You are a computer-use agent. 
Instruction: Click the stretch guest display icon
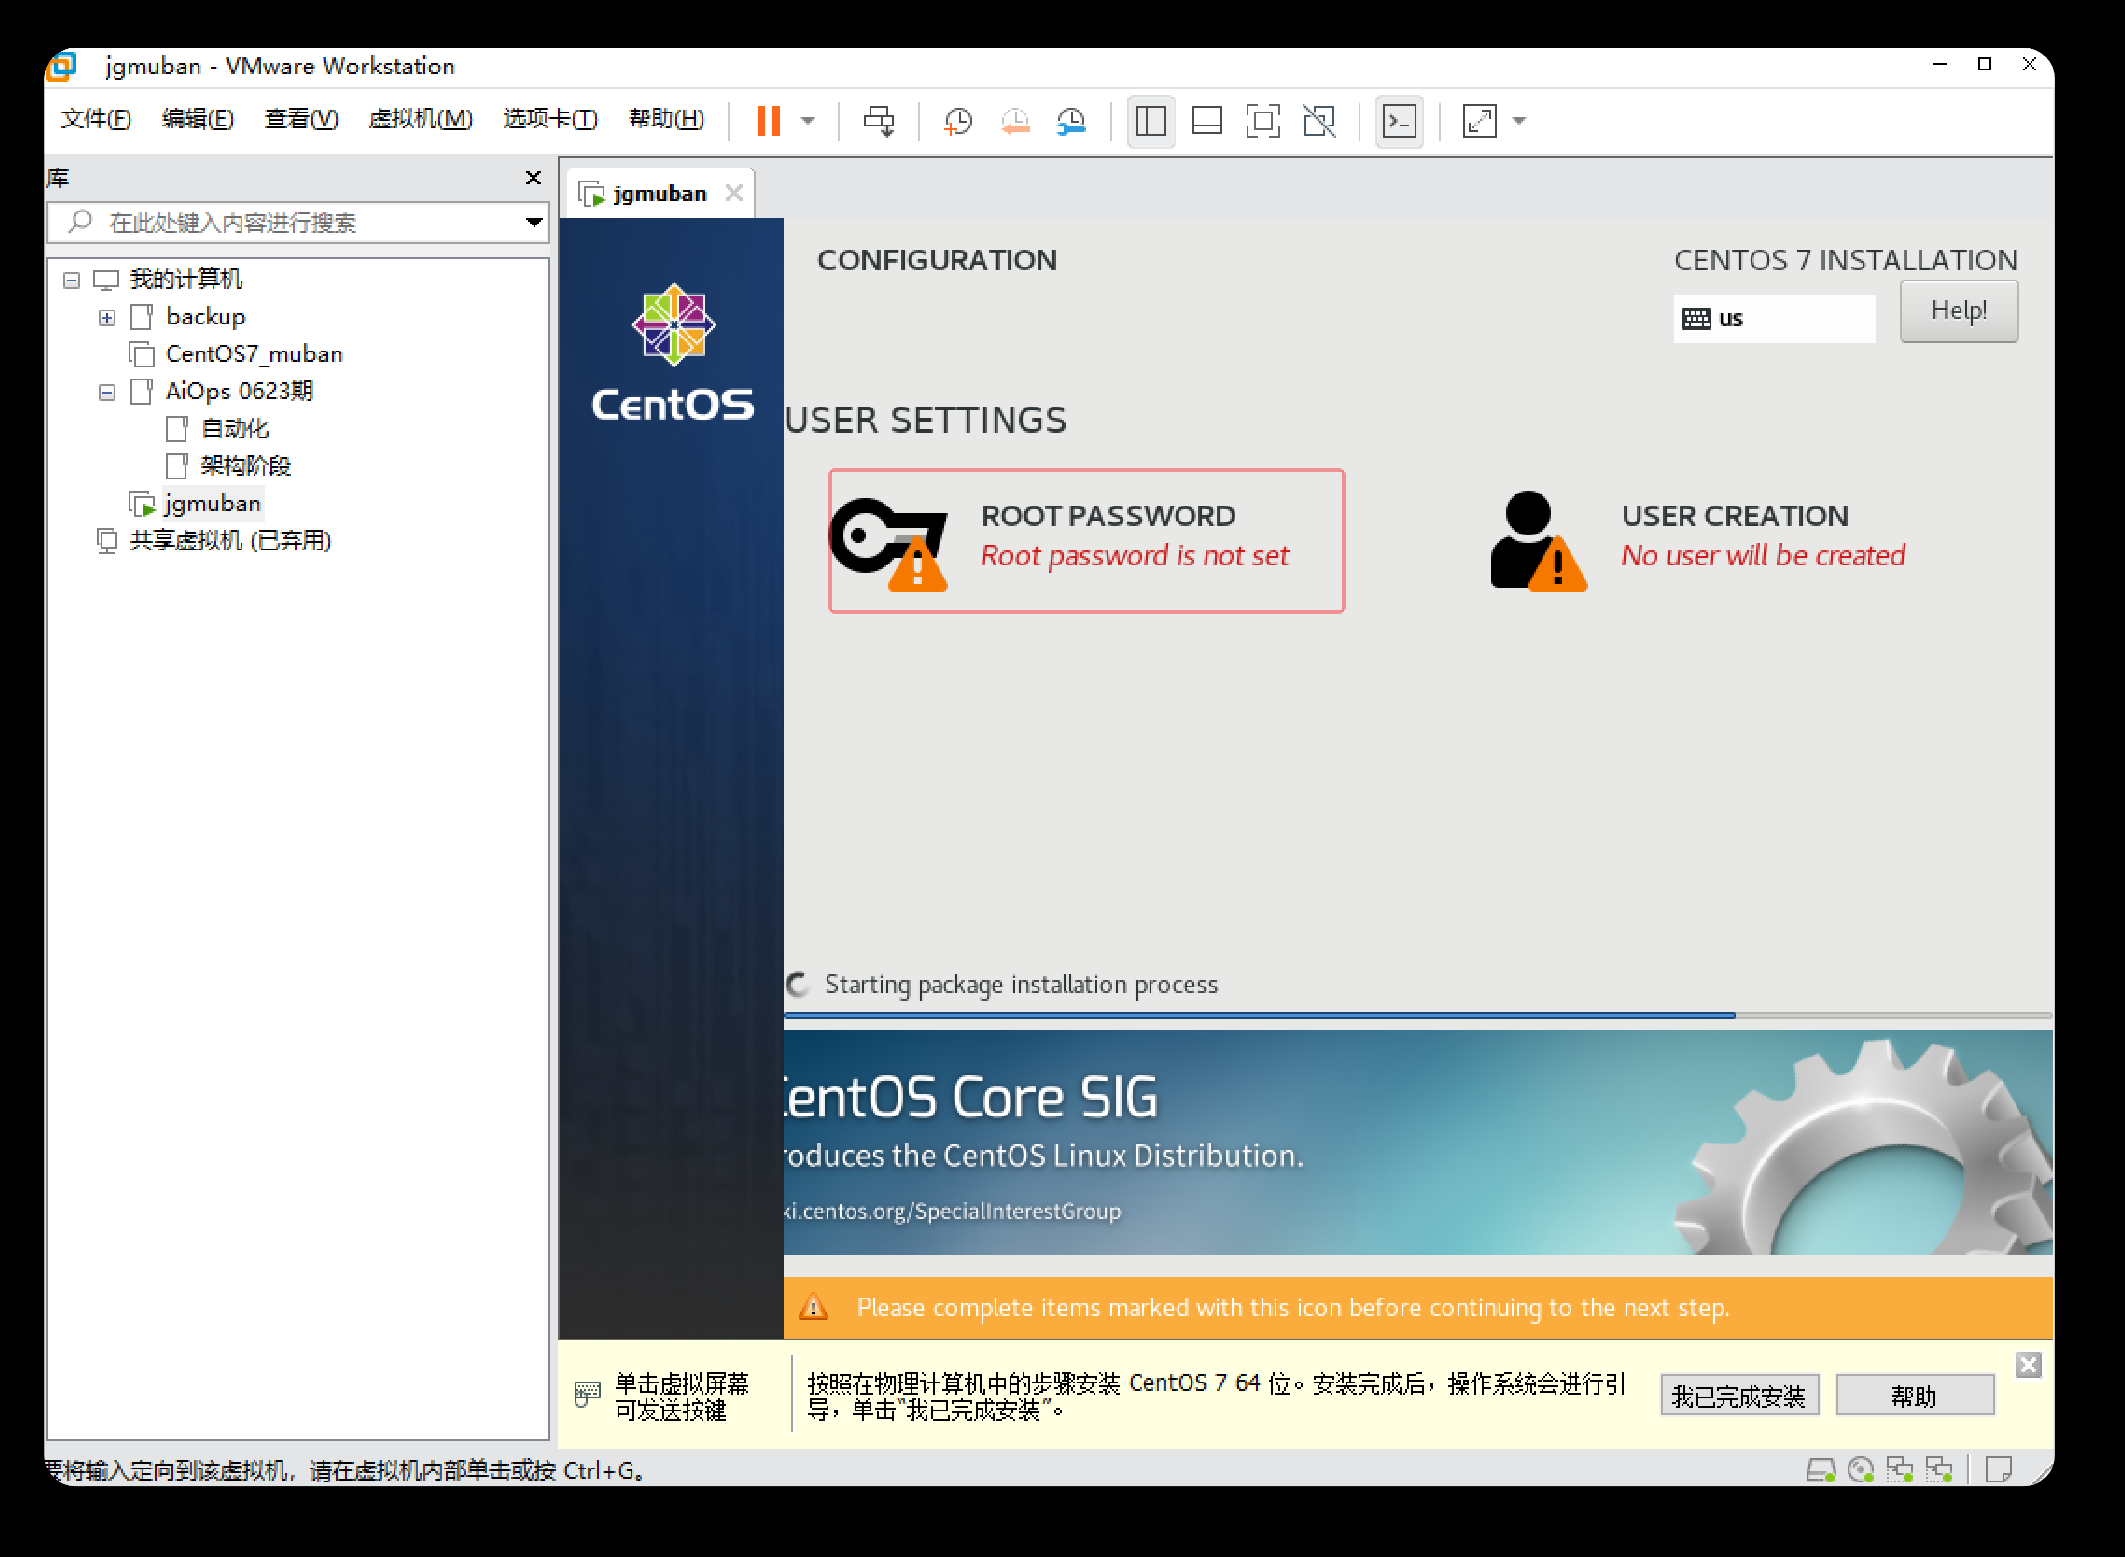pyautogui.click(x=1479, y=121)
